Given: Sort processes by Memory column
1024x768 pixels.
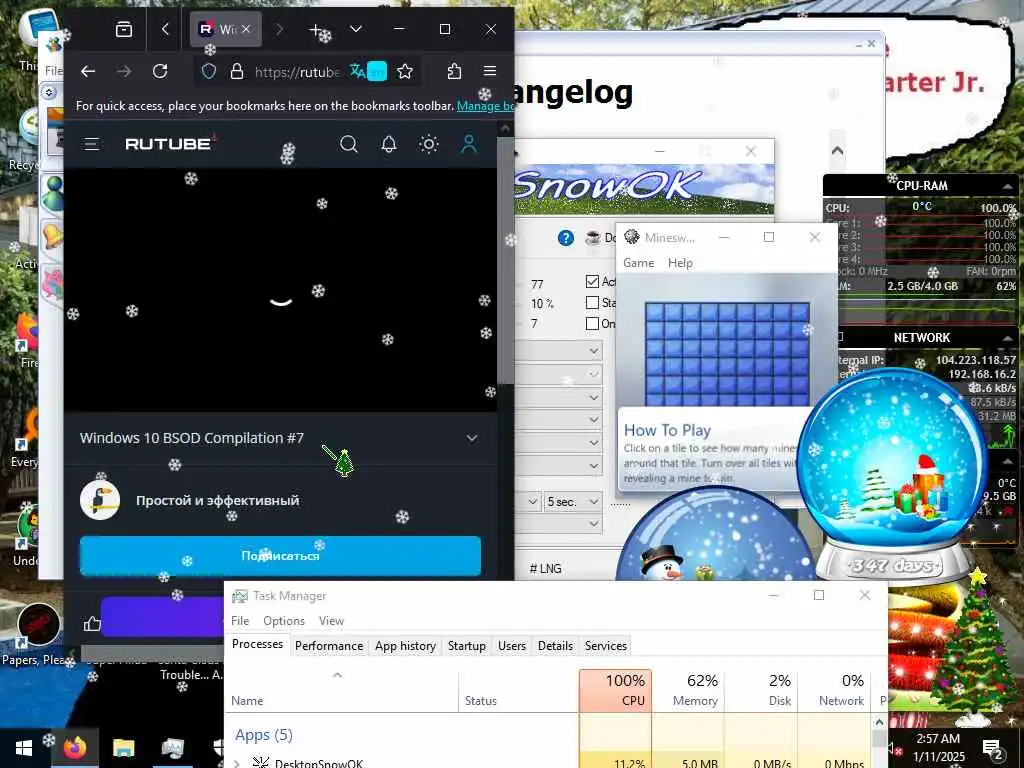Looking at the screenshot, I should click(688, 690).
